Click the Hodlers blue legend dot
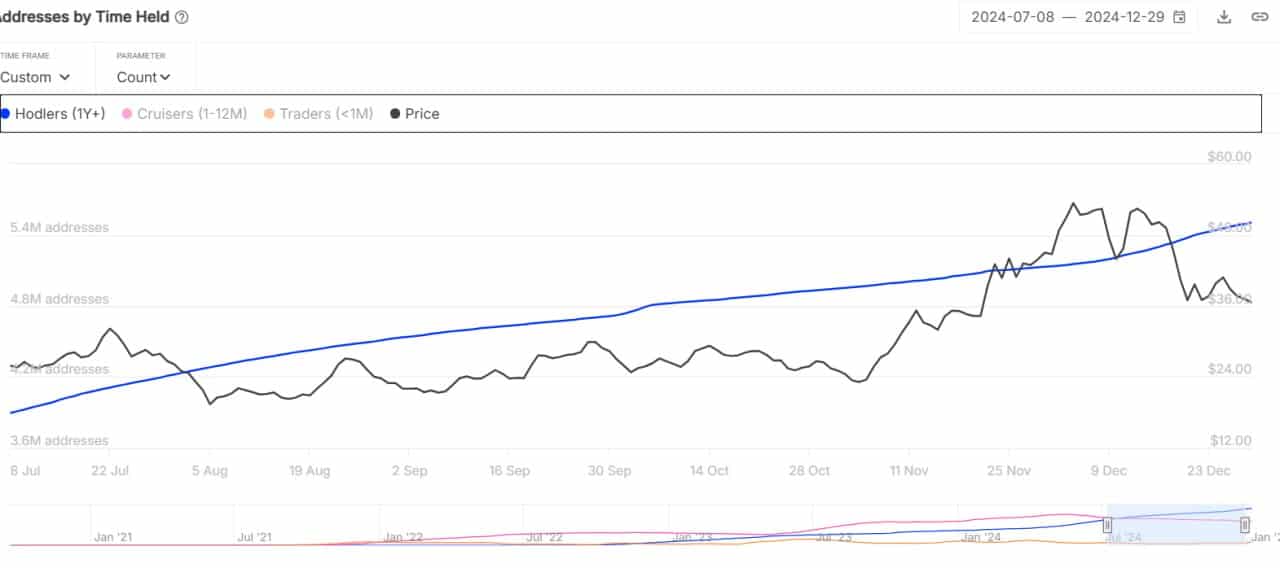The height and width of the screenshot is (568, 1280). [5, 114]
